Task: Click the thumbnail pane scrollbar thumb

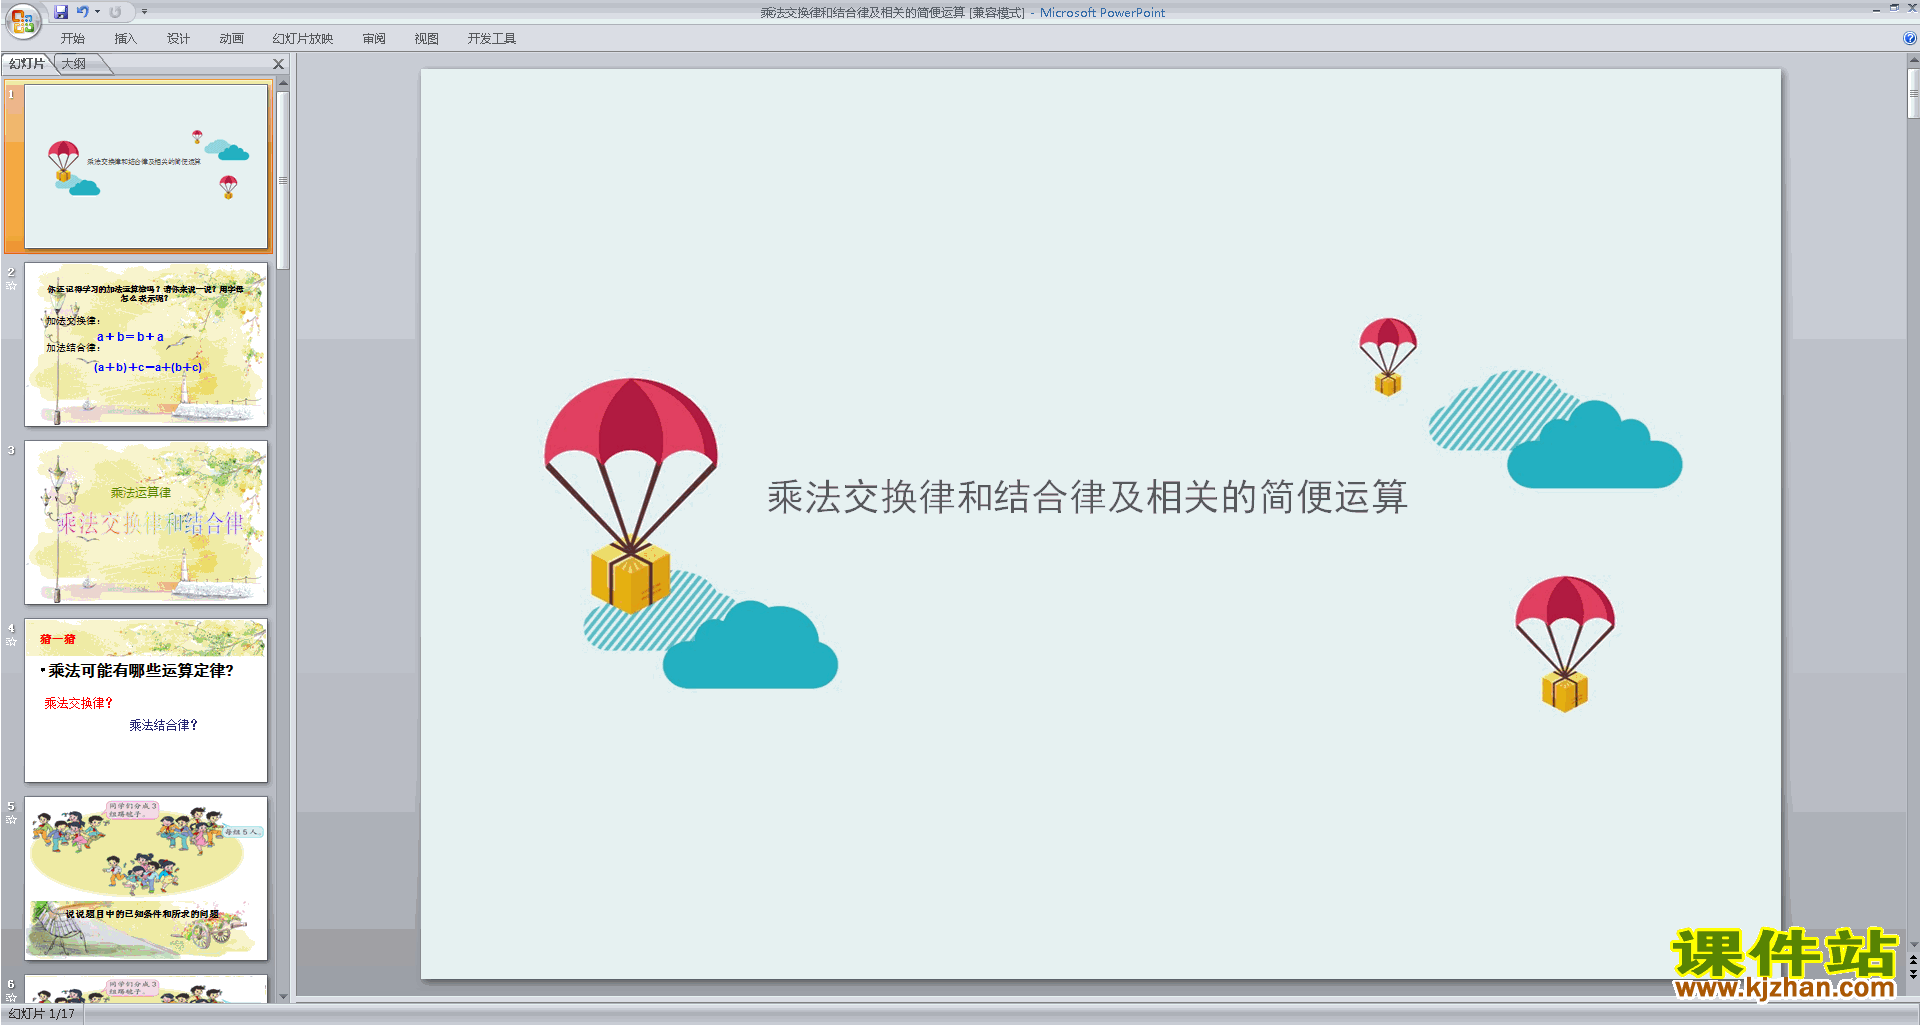Action: point(283,180)
